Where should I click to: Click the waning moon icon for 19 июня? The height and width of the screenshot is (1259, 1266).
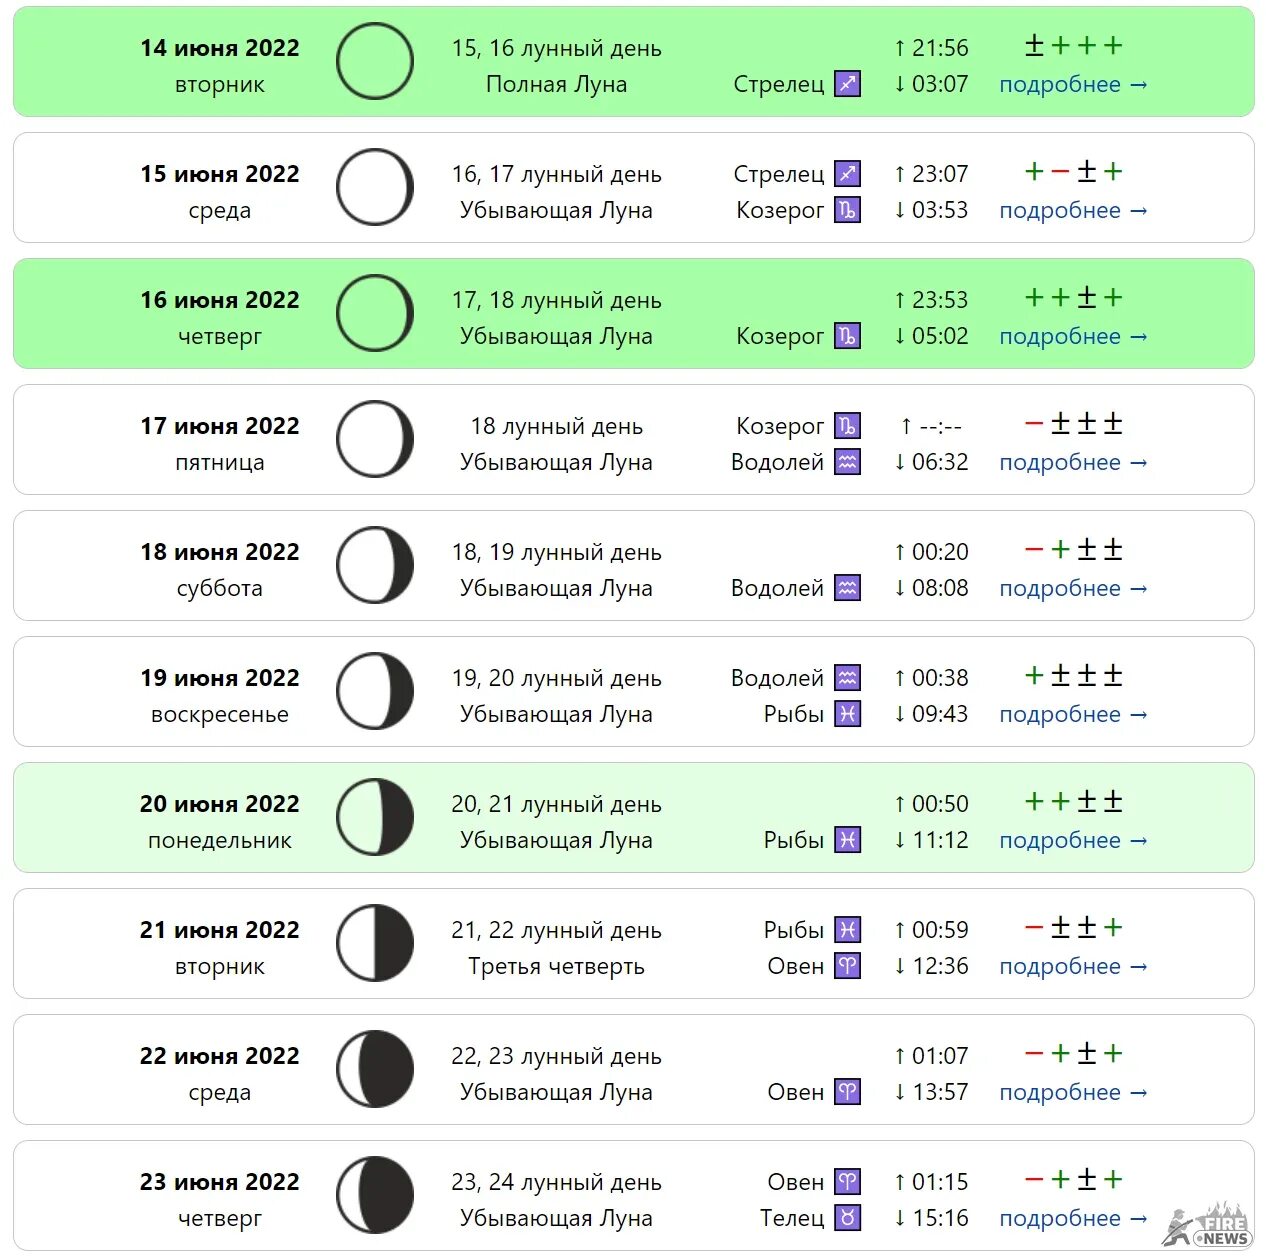pos(375,692)
